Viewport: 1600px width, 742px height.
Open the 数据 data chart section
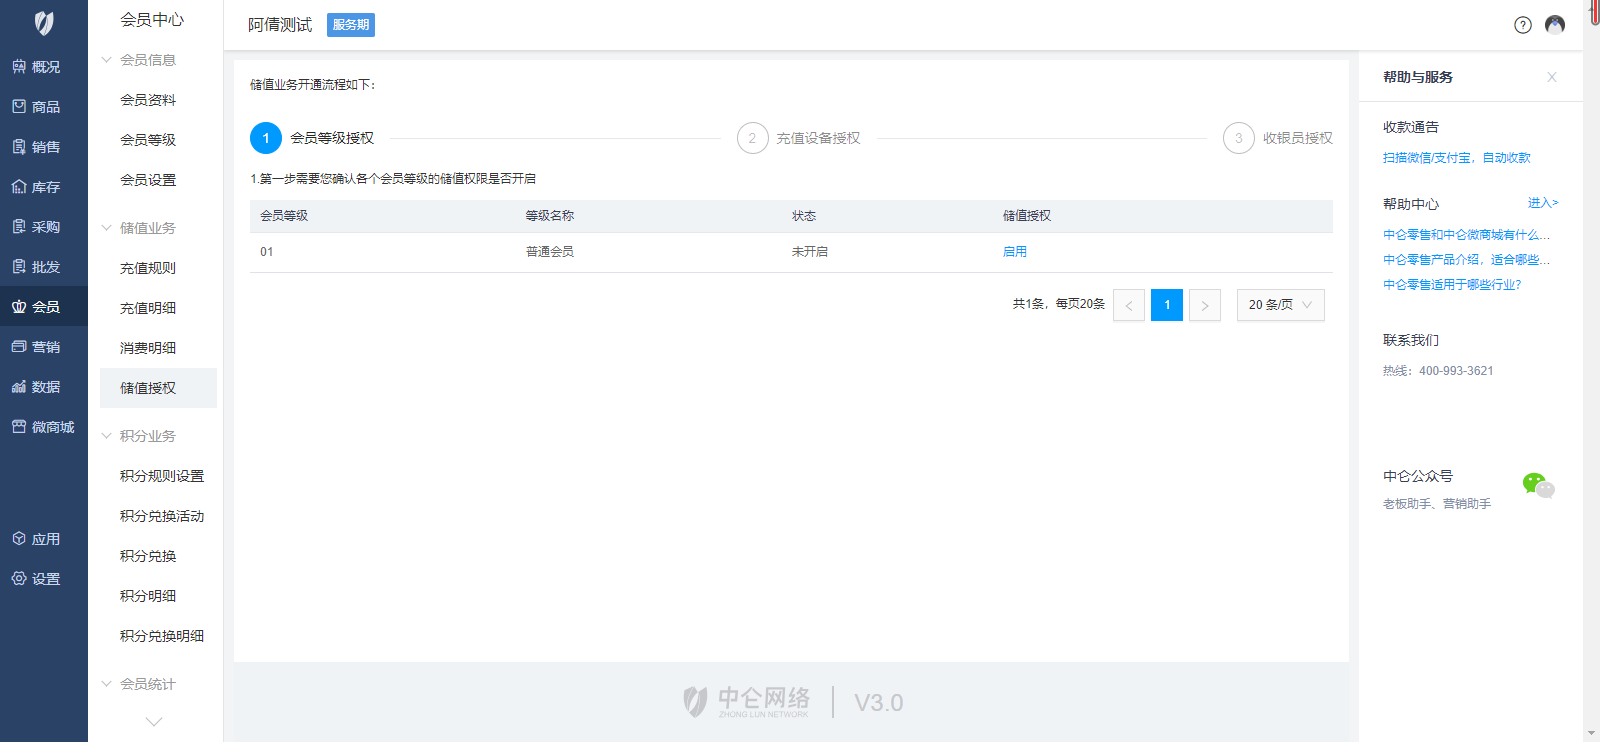[37, 387]
